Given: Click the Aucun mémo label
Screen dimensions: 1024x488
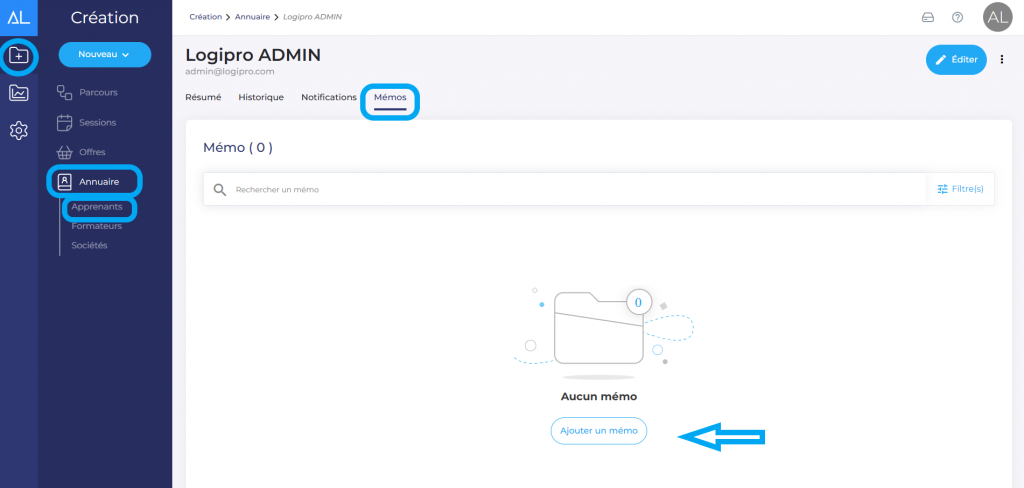Looking at the screenshot, I should [599, 397].
